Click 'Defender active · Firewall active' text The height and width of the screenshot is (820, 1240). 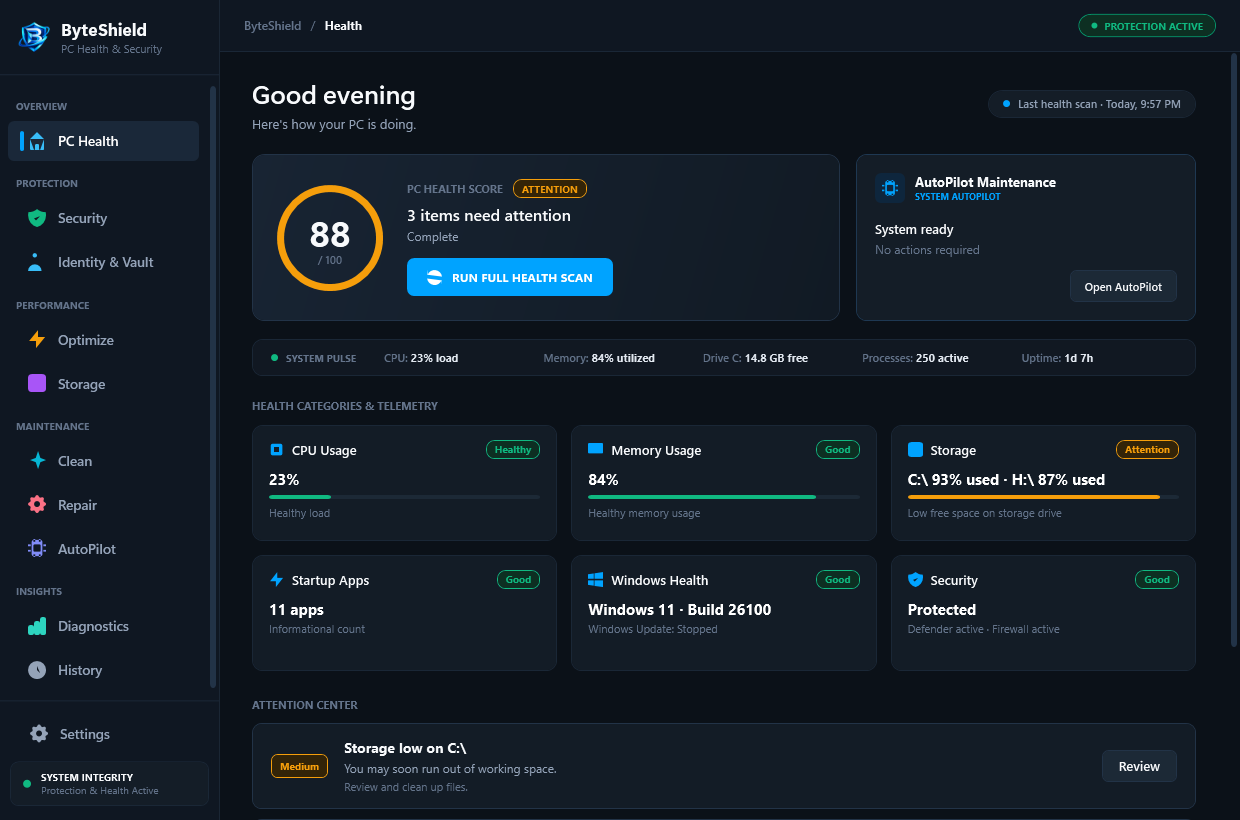tap(983, 630)
